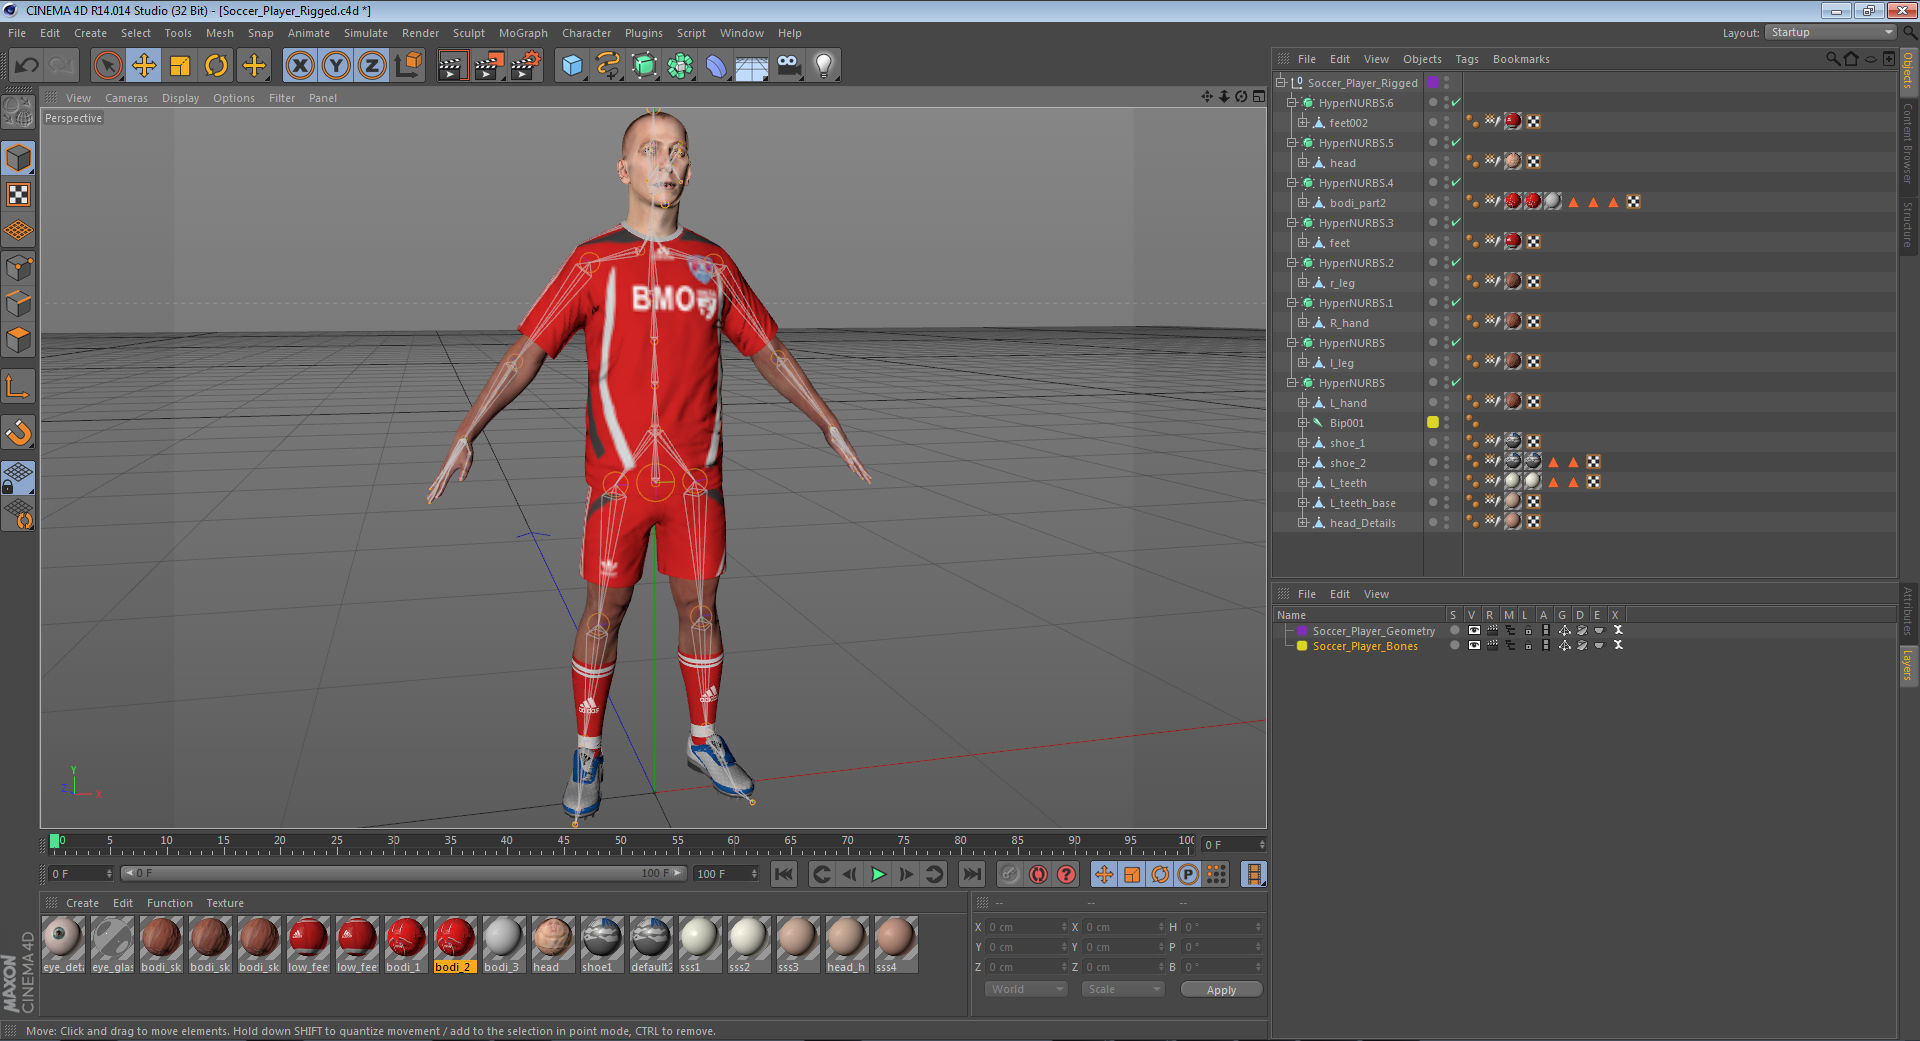Toggle Soccer_Player_Geometry layer view visibility
The image size is (1920, 1041).
tap(1474, 631)
